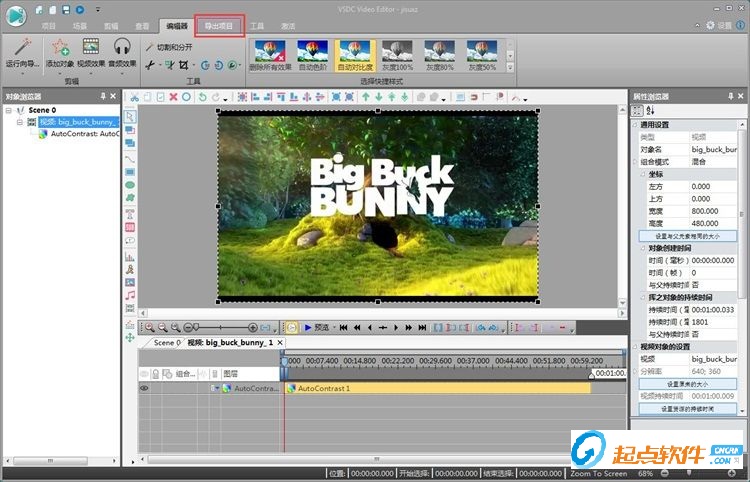
Task: Click the scissors cut icon in editor toolbar
Action: 135,97
